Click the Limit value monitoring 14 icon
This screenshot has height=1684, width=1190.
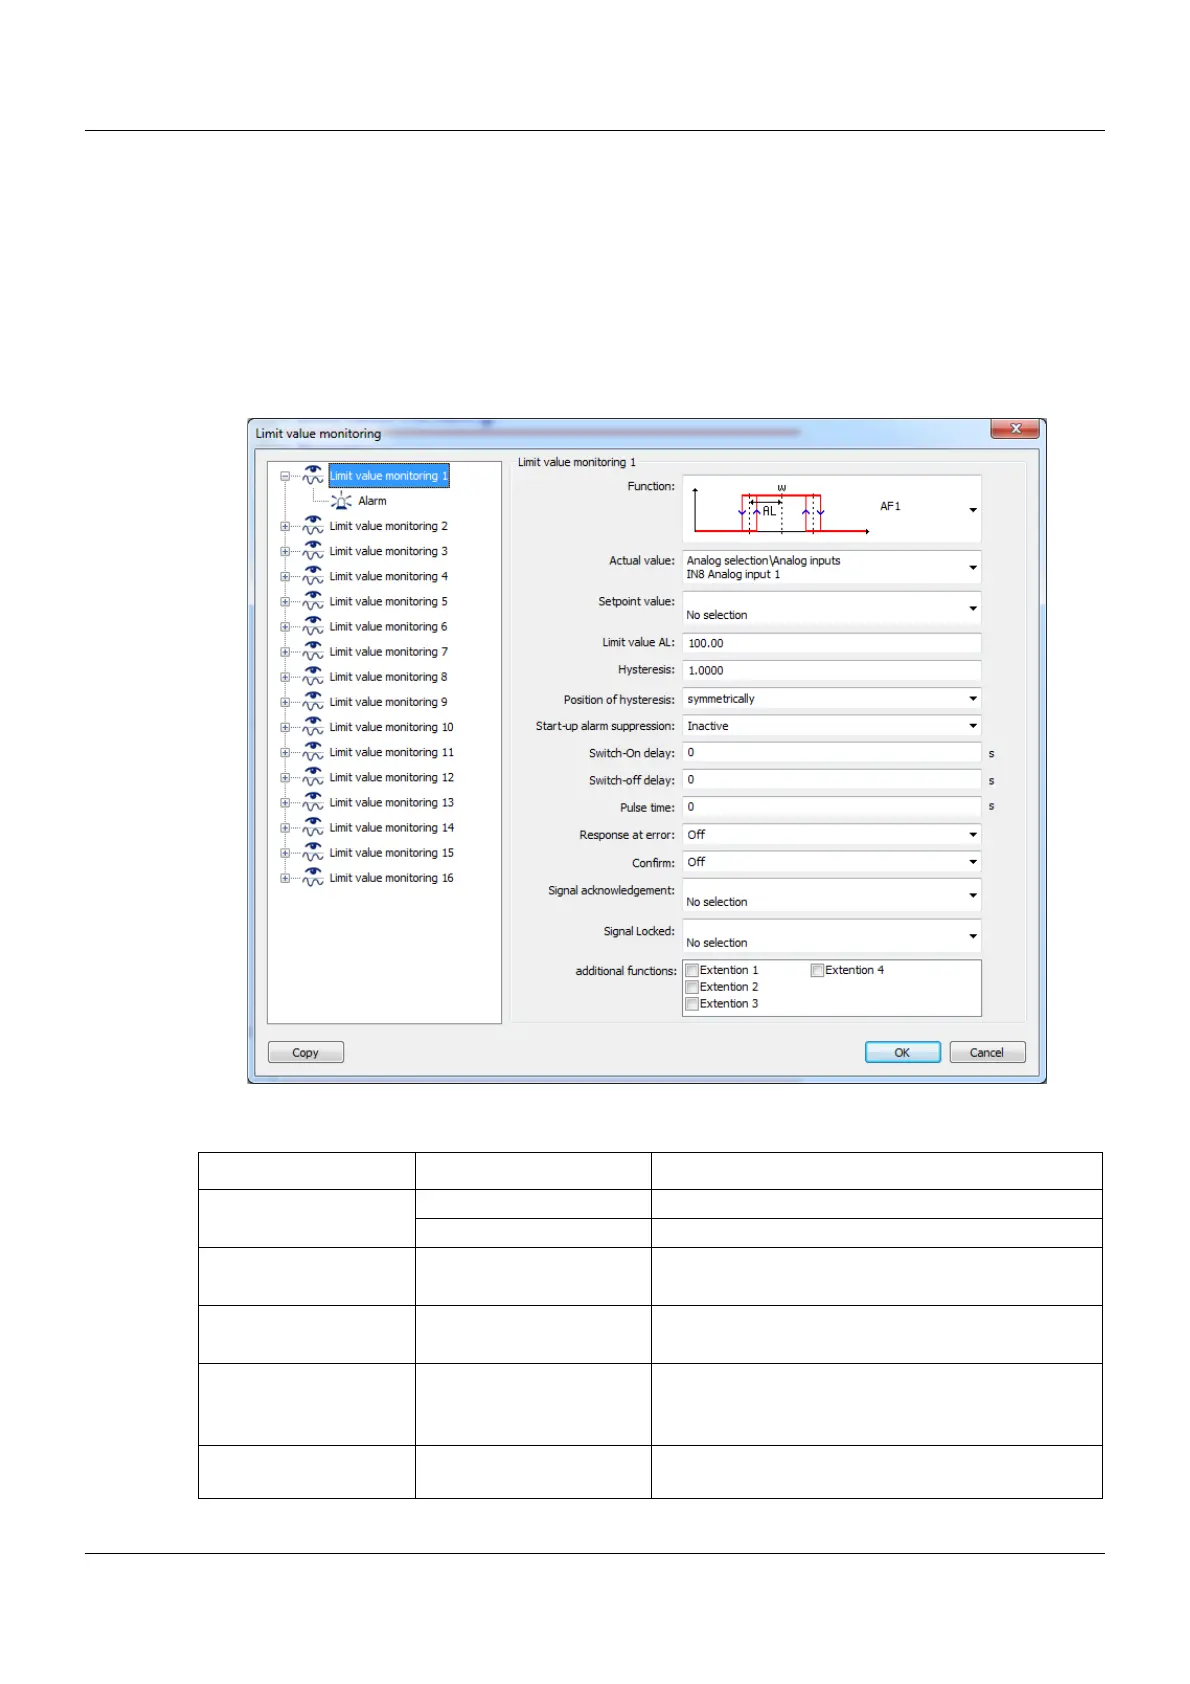pyautogui.click(x=313, y=827)
